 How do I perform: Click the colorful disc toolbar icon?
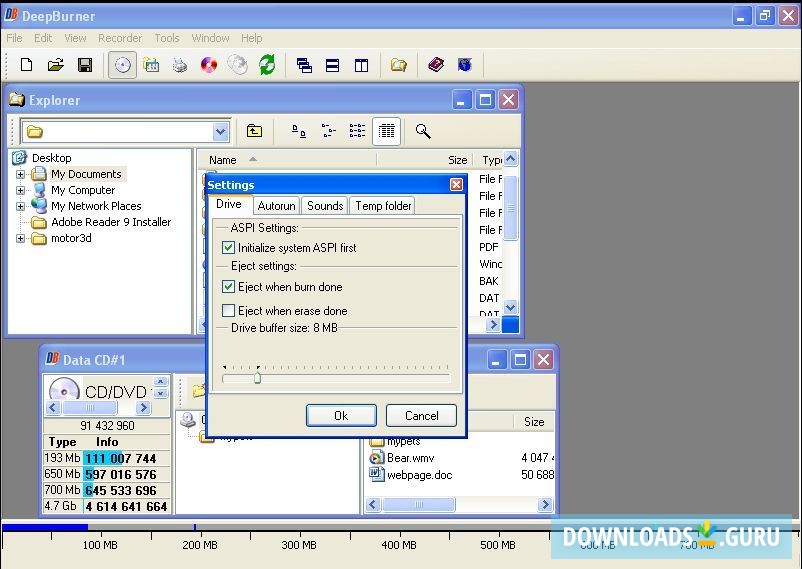click(209, 65)
